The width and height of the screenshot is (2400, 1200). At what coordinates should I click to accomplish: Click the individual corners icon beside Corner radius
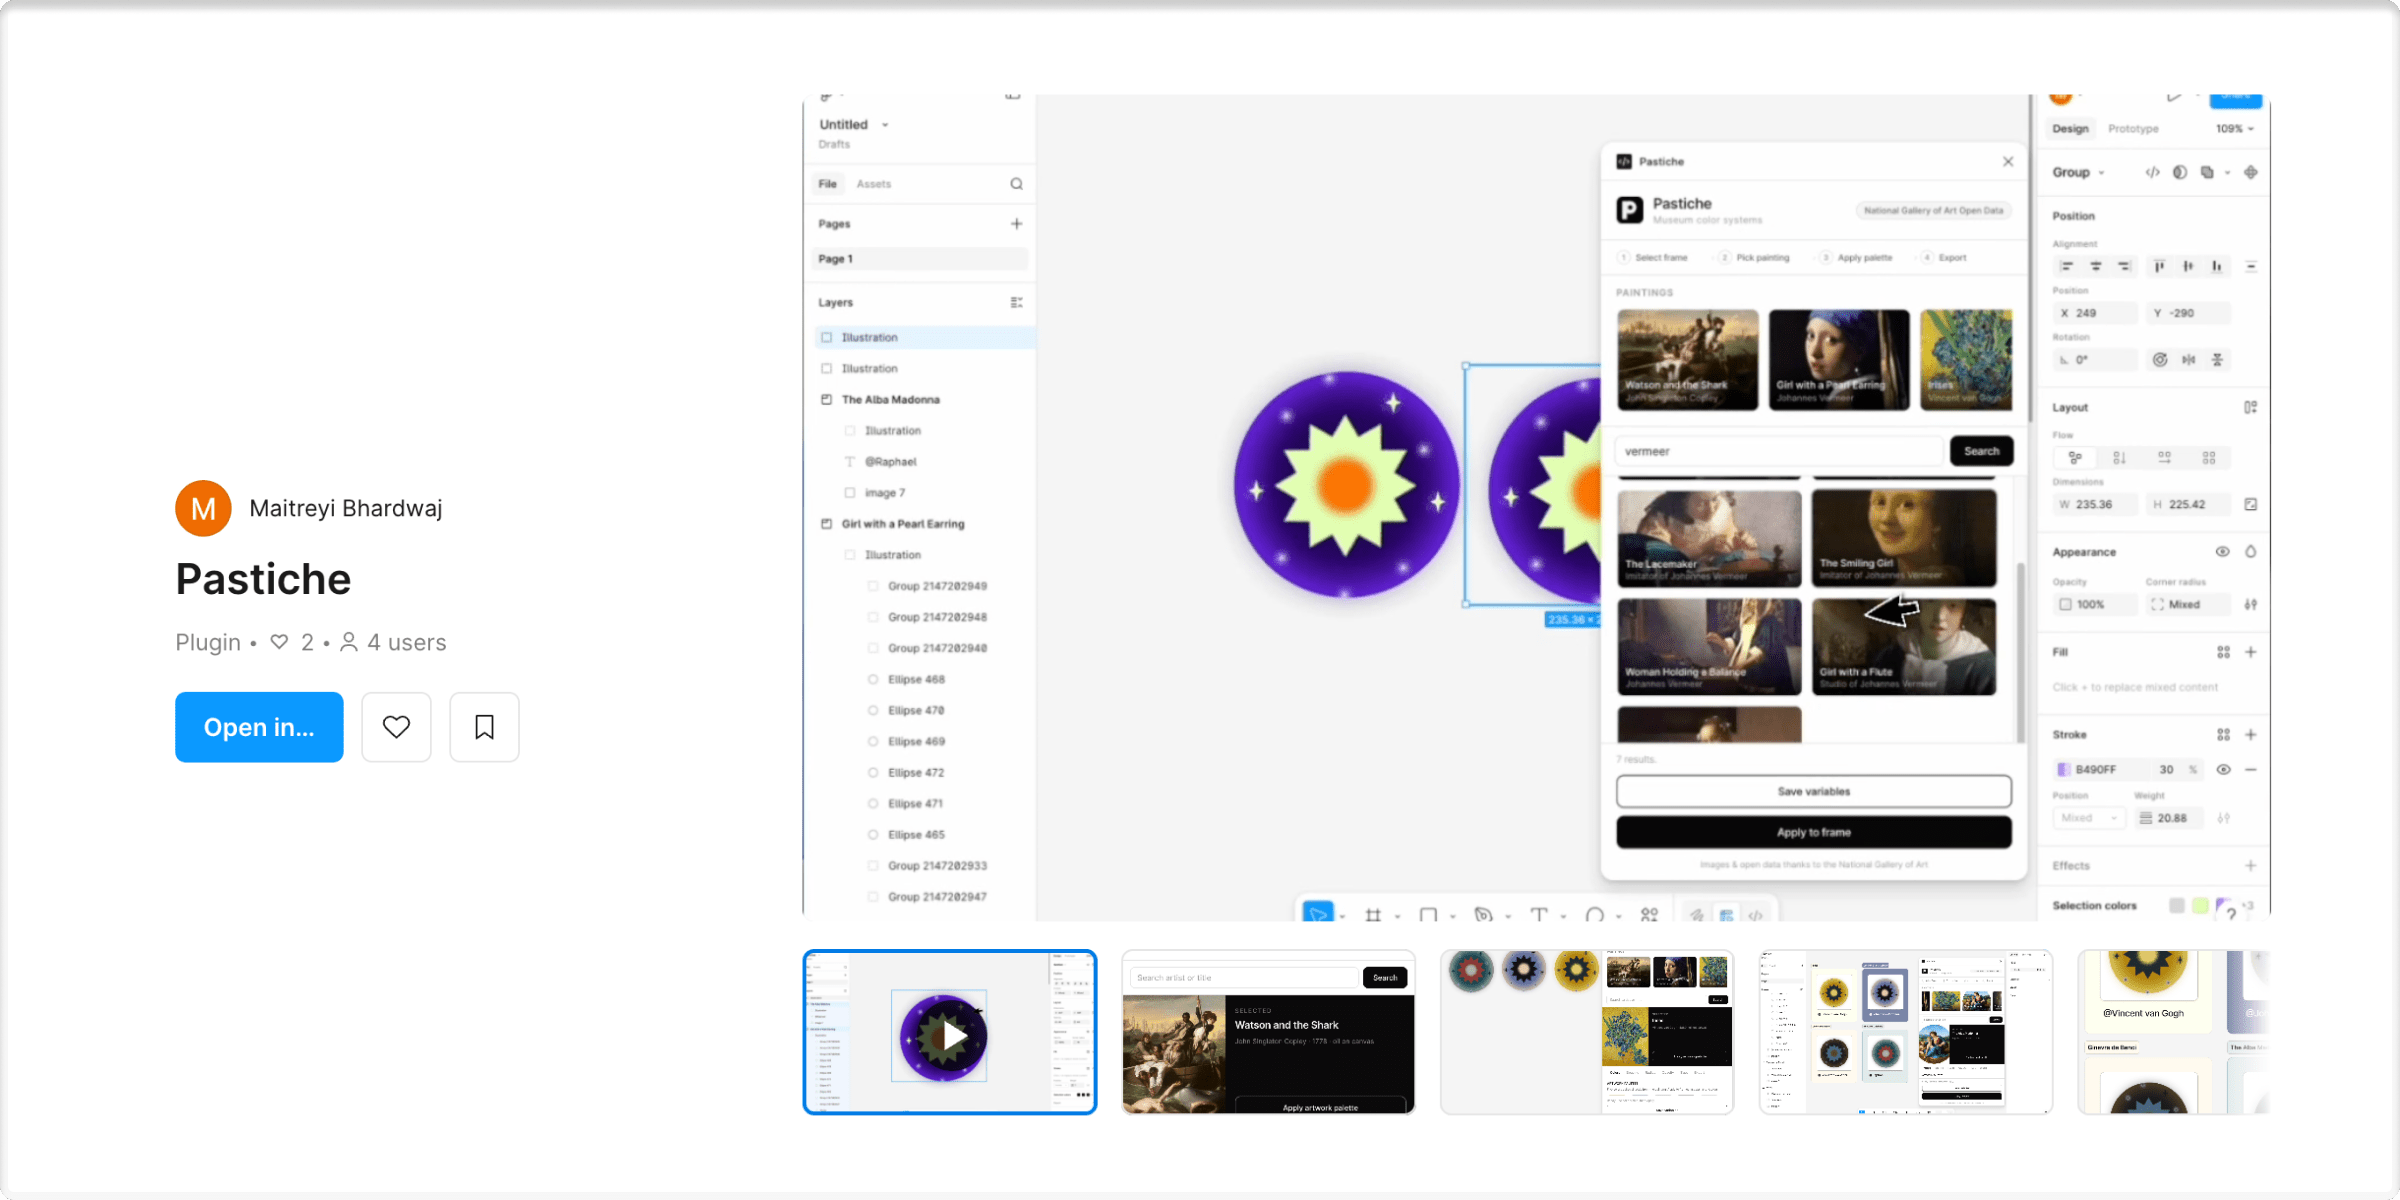2250,604
